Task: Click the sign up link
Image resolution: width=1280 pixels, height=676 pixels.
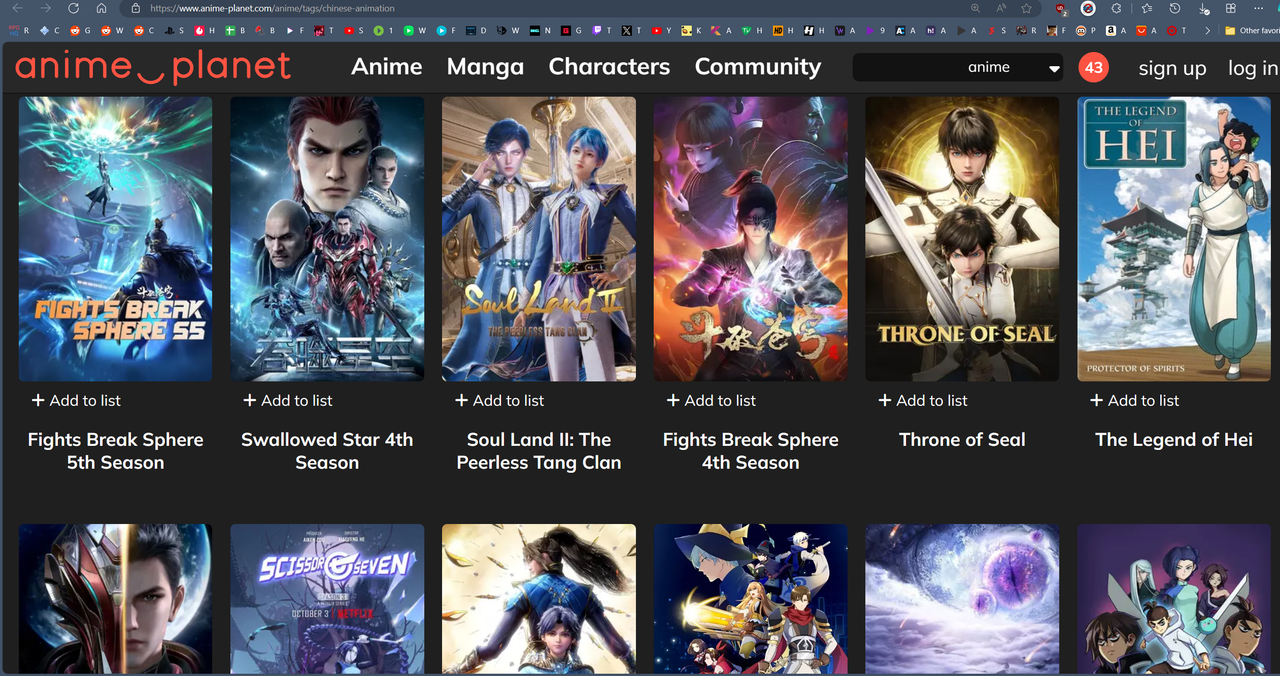Action: [1172, 68]
